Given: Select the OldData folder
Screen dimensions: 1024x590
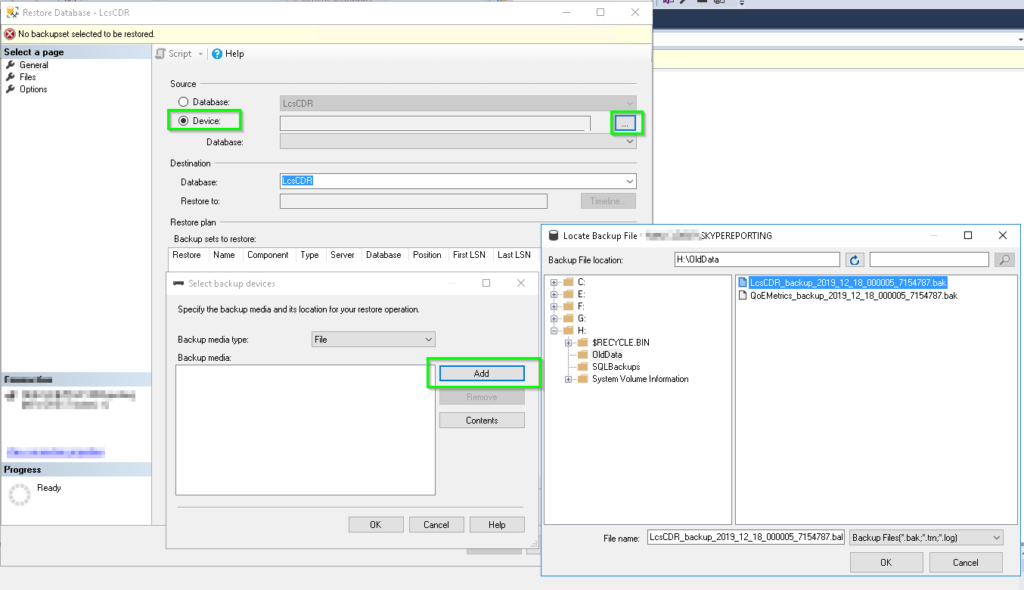Looking at the screenshot, I should tap(607, 355).
